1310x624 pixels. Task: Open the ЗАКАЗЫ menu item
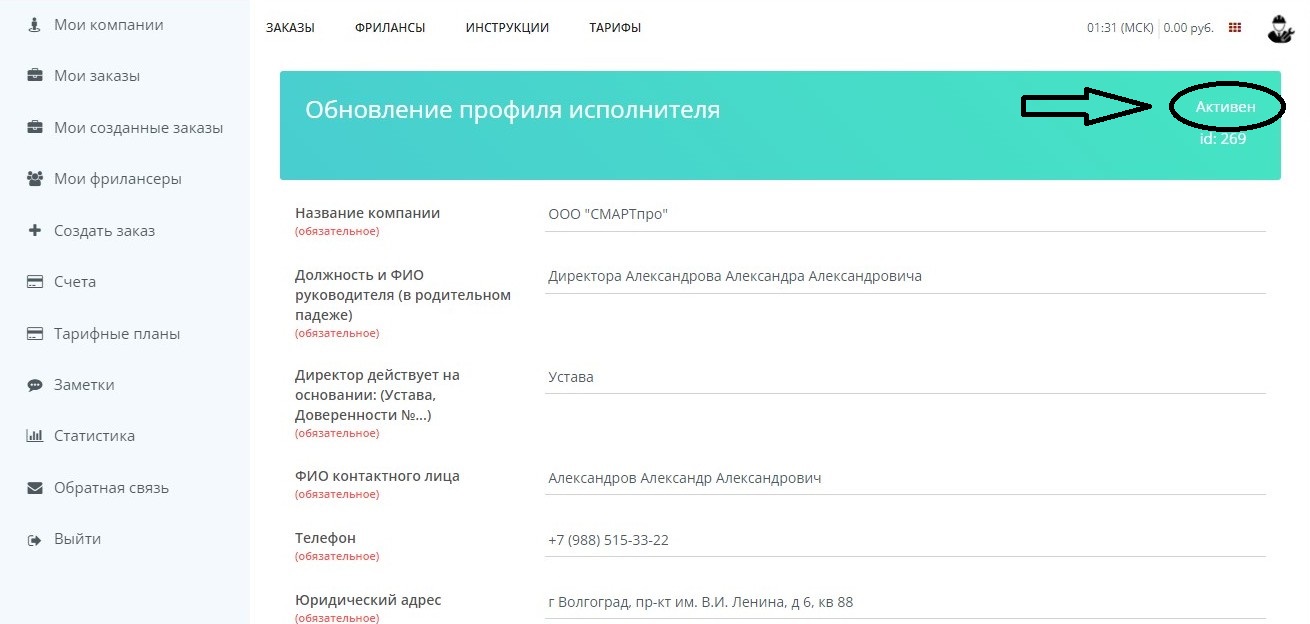(x=290, y=28)
